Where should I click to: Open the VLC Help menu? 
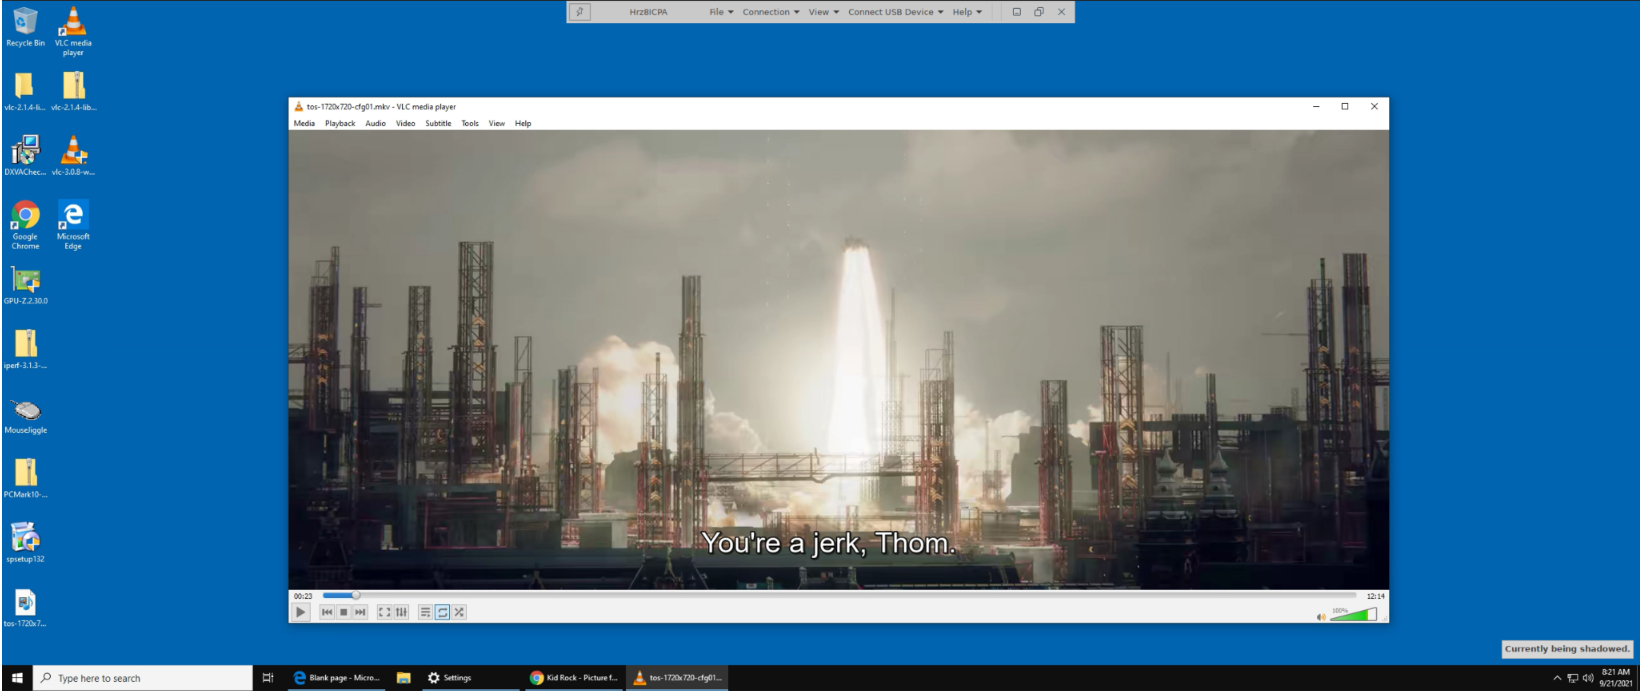(x=523, y=123)
